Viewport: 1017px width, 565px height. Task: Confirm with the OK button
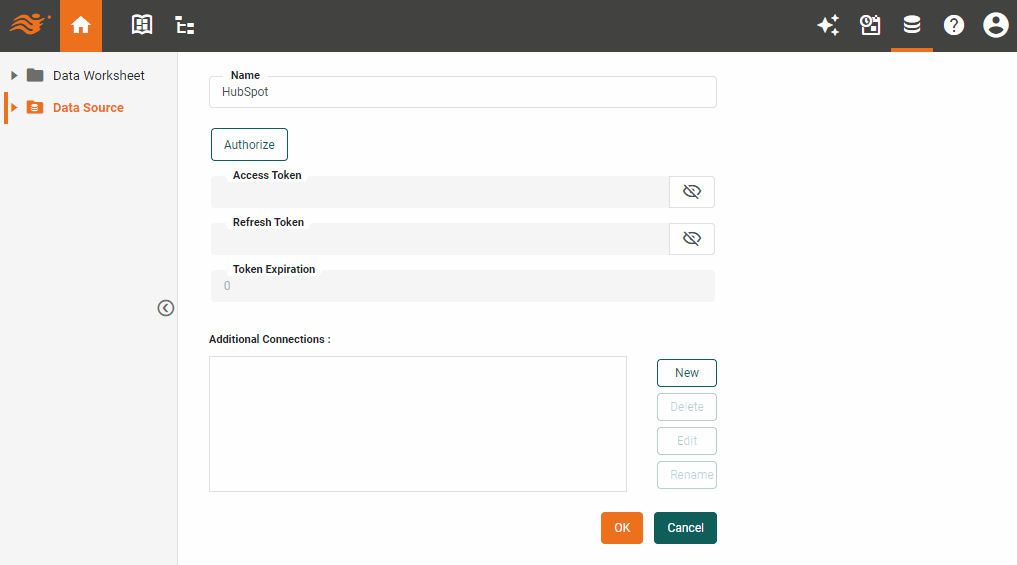pos(622,528)
